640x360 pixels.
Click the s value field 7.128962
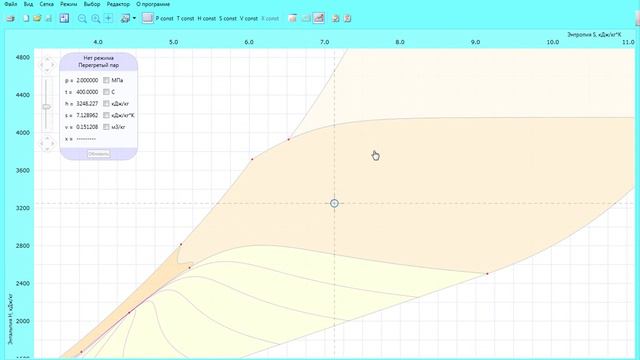coord(87,116)
